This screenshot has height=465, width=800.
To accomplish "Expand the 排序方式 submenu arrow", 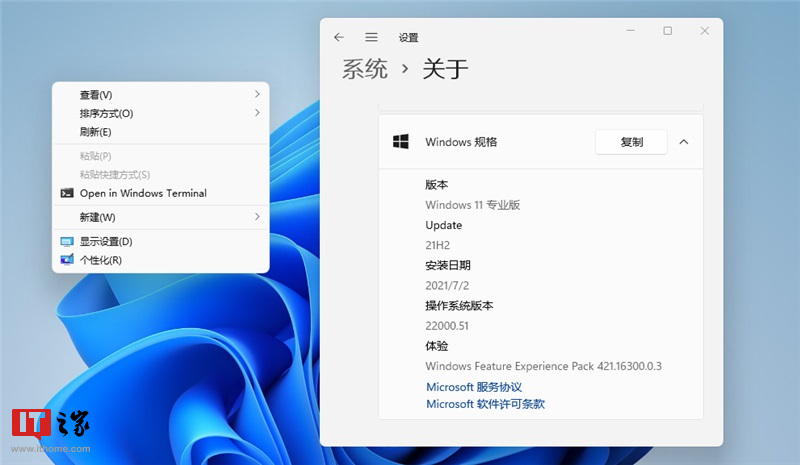I will tap(257, 113).
